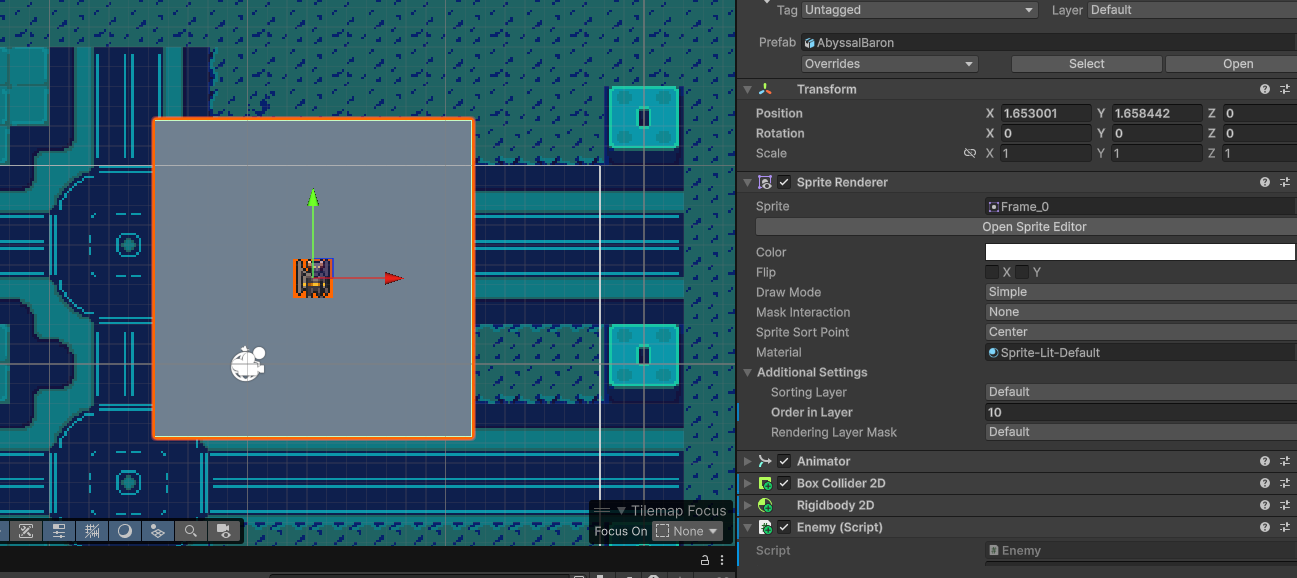This screenshot has width=1297, height=578.
Task: Click the Position Y input field
Action: pos(1156,113)
